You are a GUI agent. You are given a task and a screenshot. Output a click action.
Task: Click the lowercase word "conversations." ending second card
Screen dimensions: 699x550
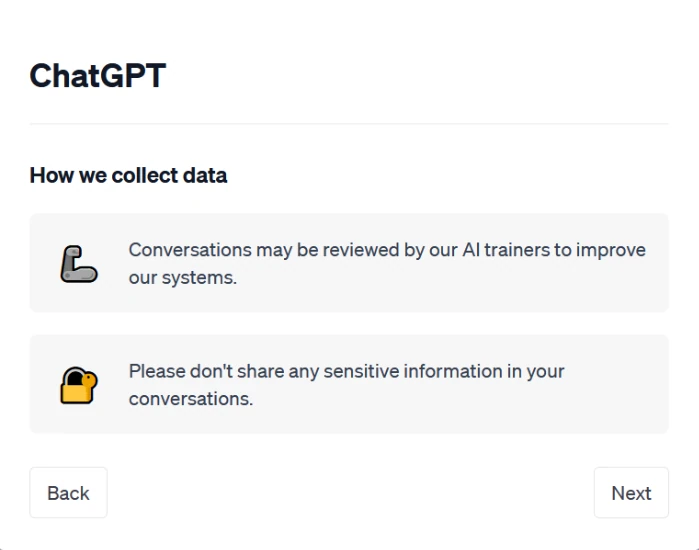[x=191, y=399]
